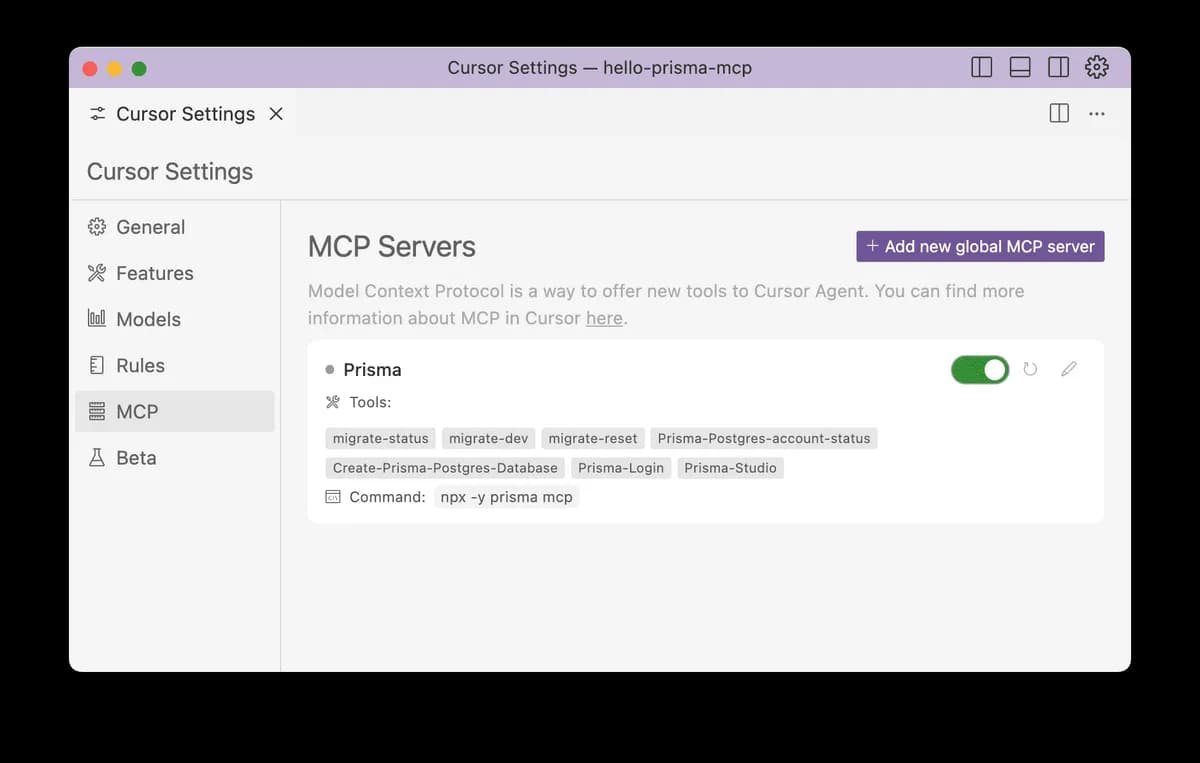Edit the Prisma server with pencil icon
The width and height of the screenshot is (1200, 763).
click(1069, 369)
